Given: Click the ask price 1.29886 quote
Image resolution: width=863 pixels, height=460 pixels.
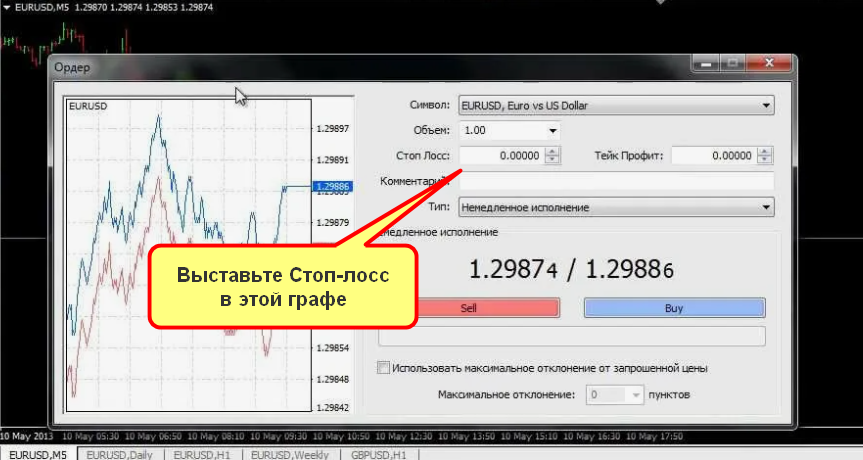Looking at the screenshot, I should coord(629,270).
